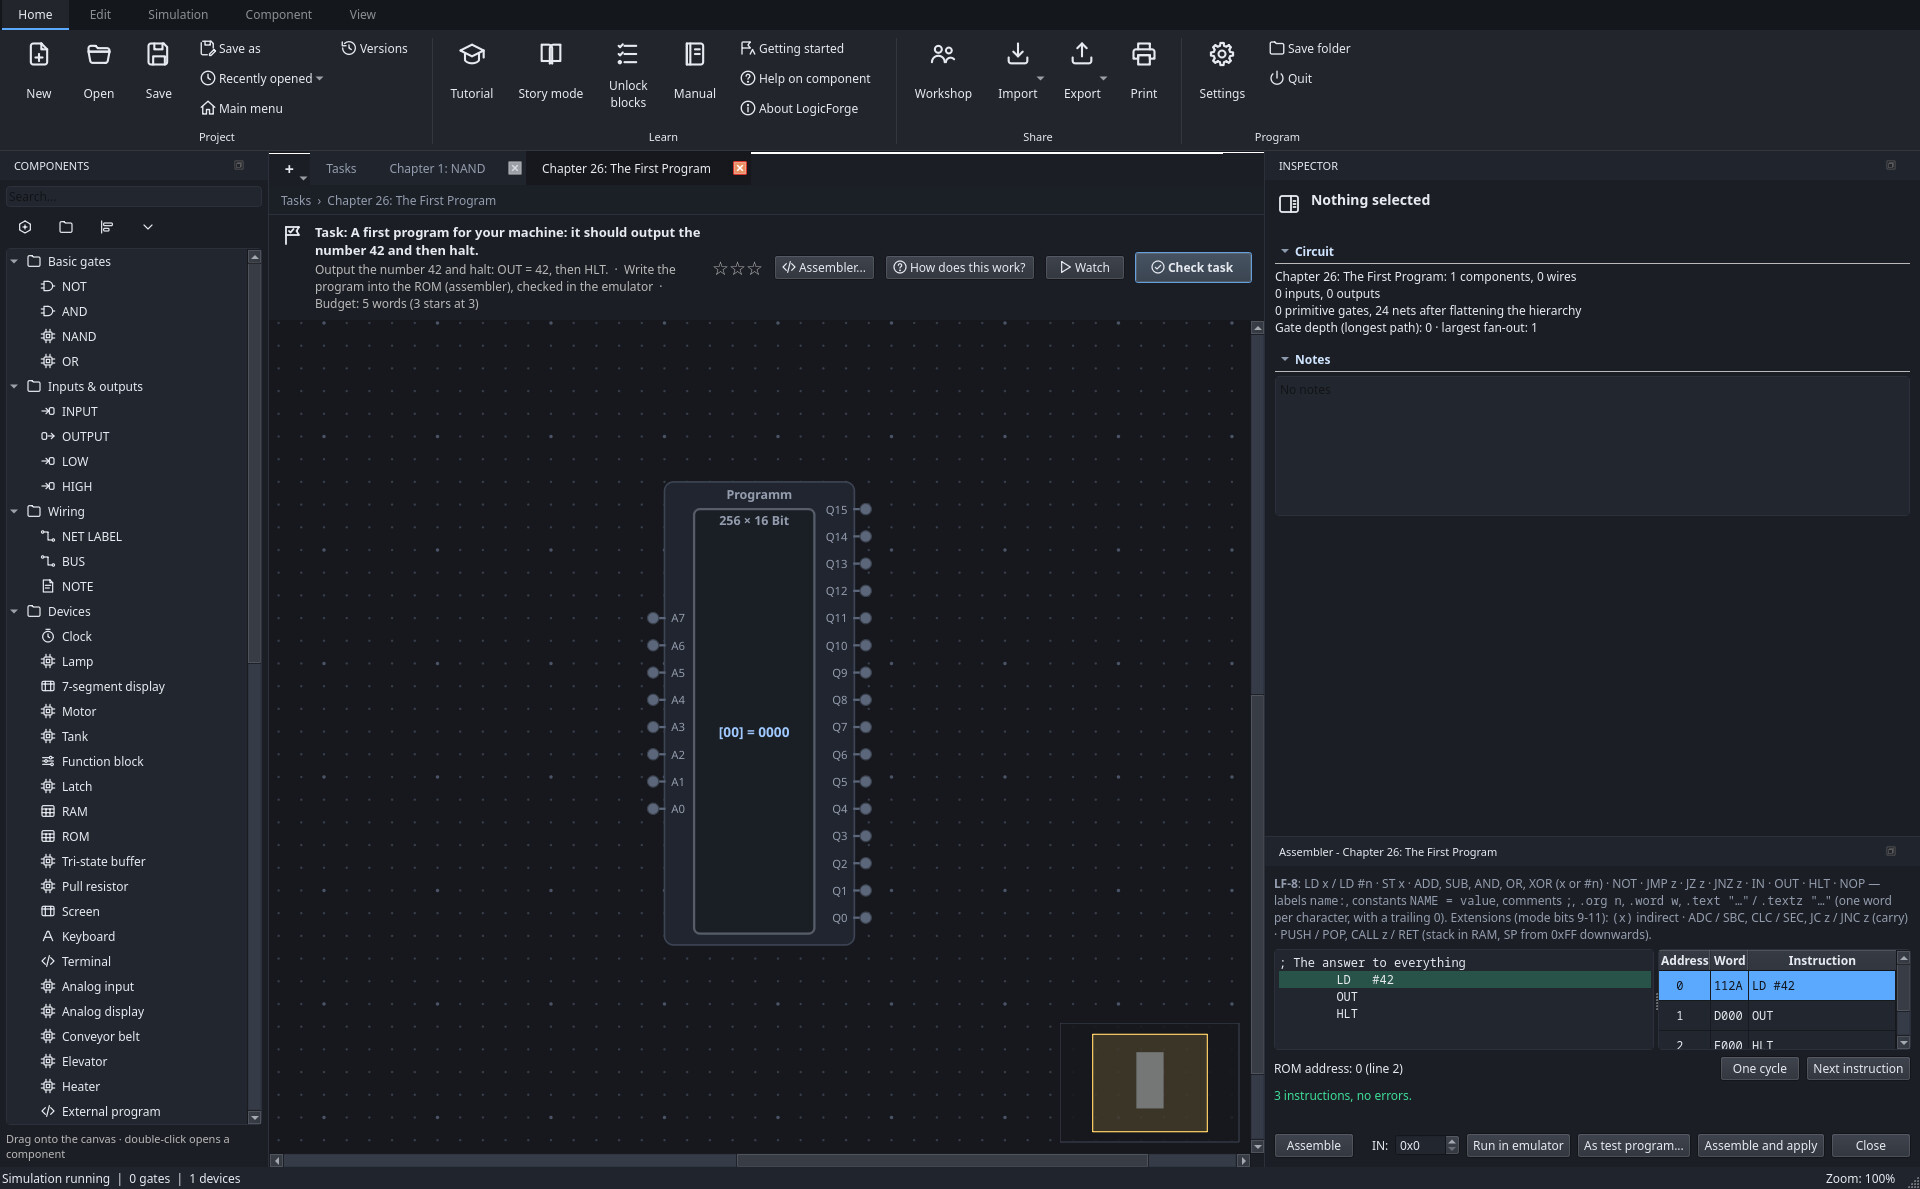
Task: Collapse the Devices folder
Action: 14,611
